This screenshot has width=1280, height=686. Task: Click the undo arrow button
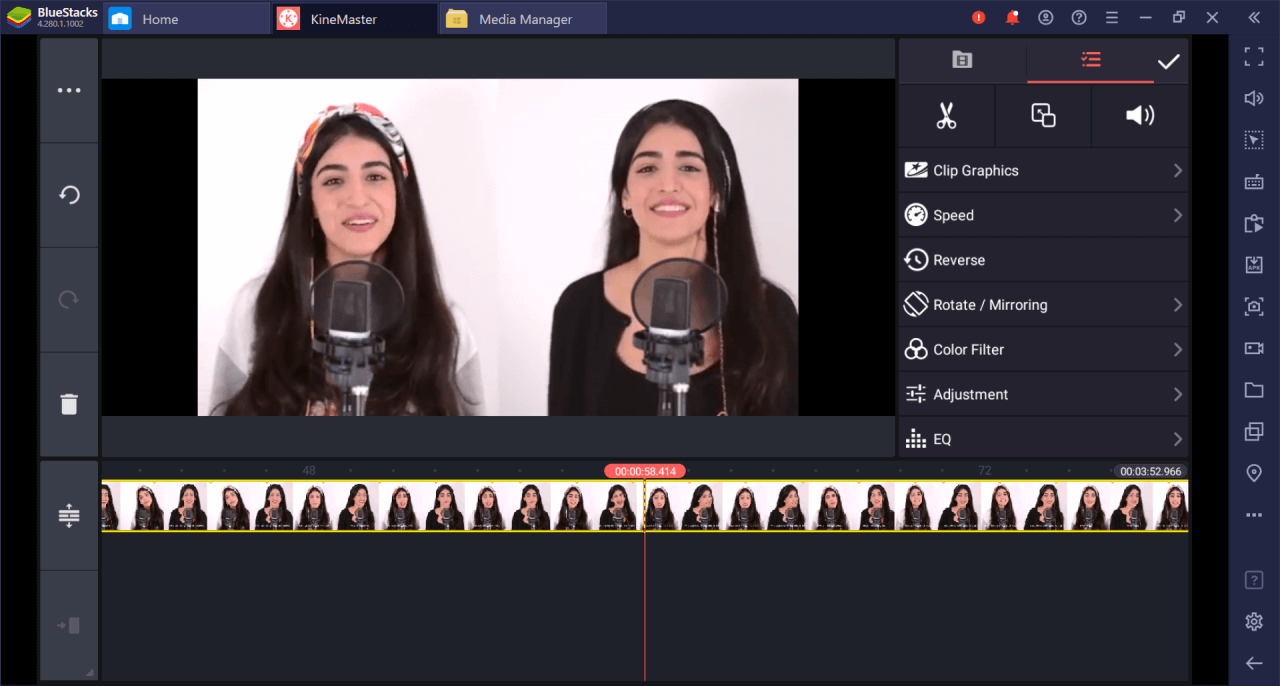click(69, 195)
